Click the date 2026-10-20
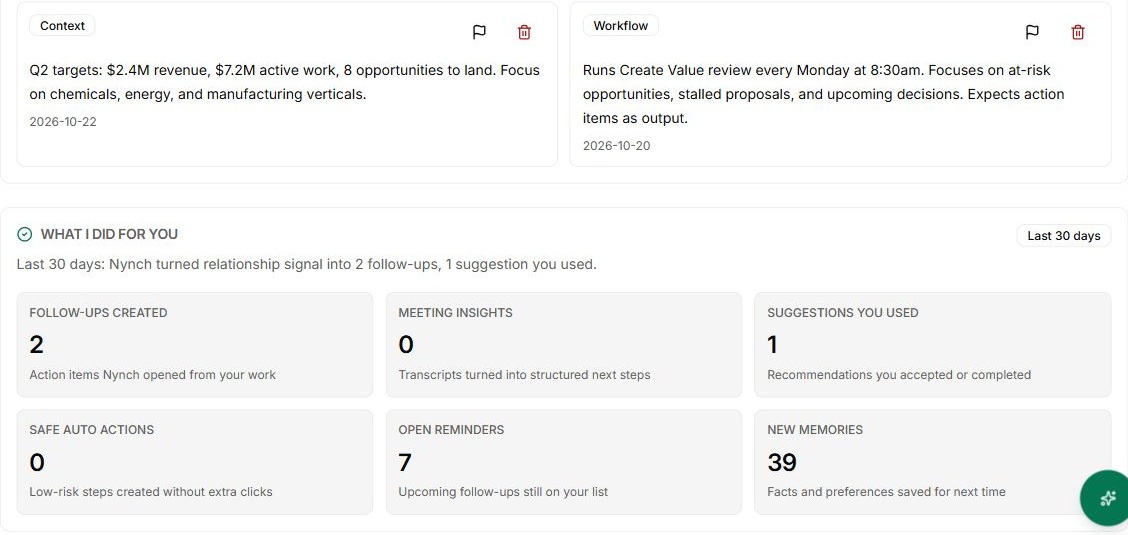This screenshot has width=1128, height=535. tap(617, 146)
